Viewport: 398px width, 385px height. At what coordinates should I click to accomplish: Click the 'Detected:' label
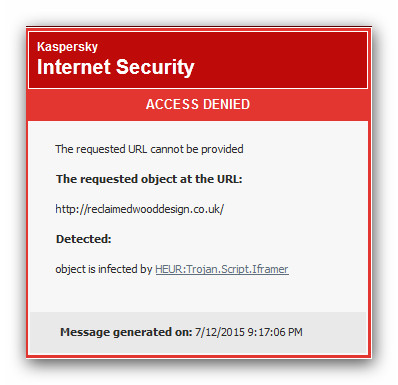[x=84, y=239]
